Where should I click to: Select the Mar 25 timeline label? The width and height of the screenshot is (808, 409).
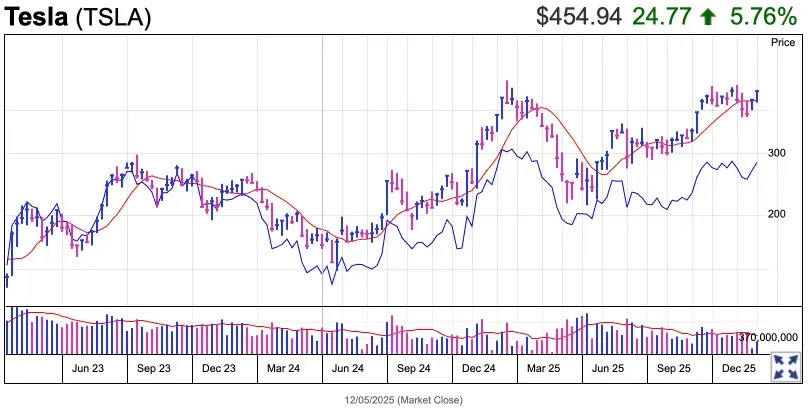point(543,369)
